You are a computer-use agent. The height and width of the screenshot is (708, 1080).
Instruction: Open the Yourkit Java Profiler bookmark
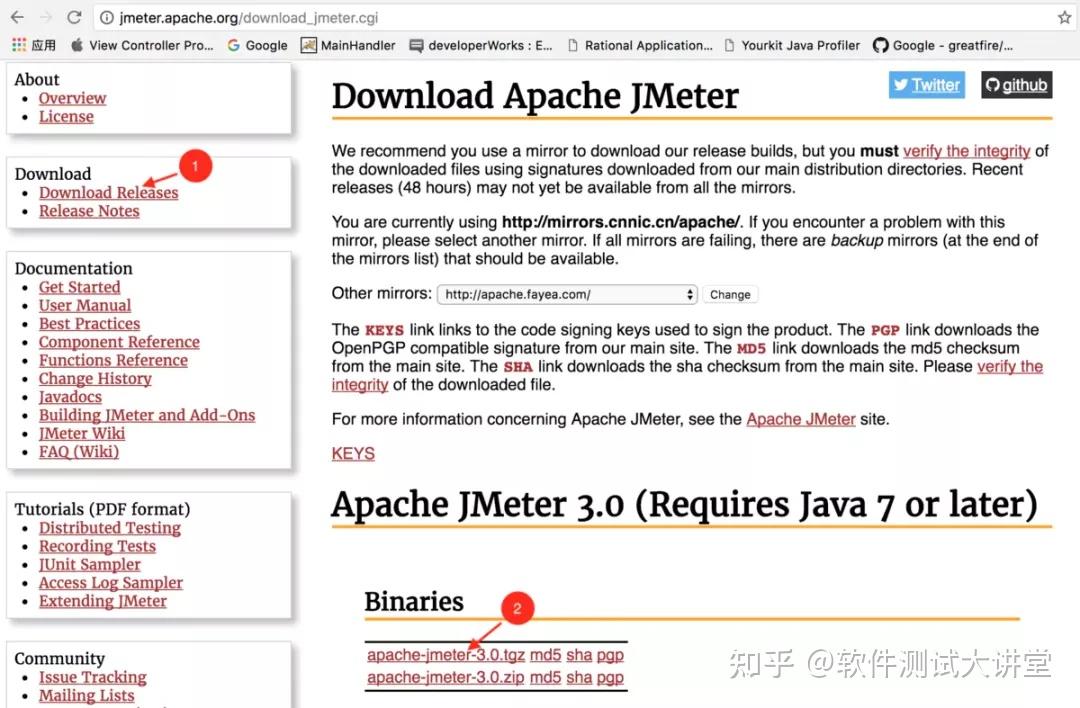800,44
